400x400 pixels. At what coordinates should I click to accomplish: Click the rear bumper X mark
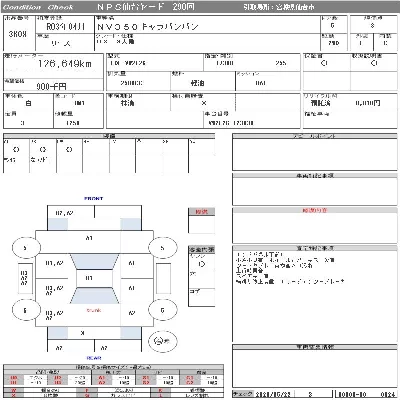tap(83, 333)
